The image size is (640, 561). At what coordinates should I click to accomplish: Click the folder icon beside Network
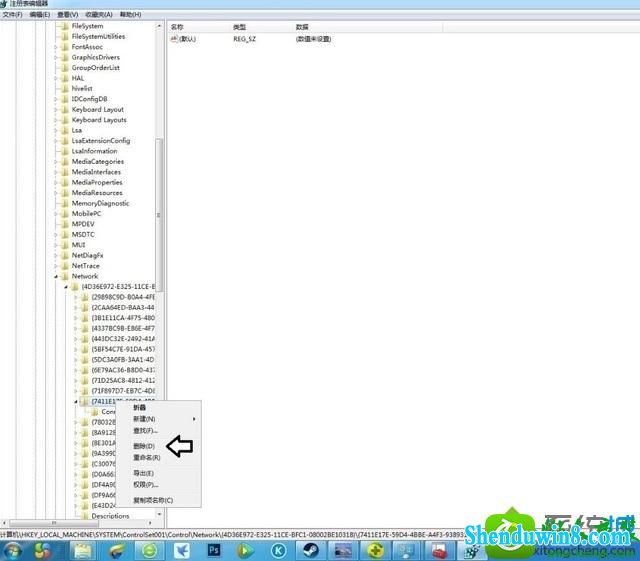(64, 276)
